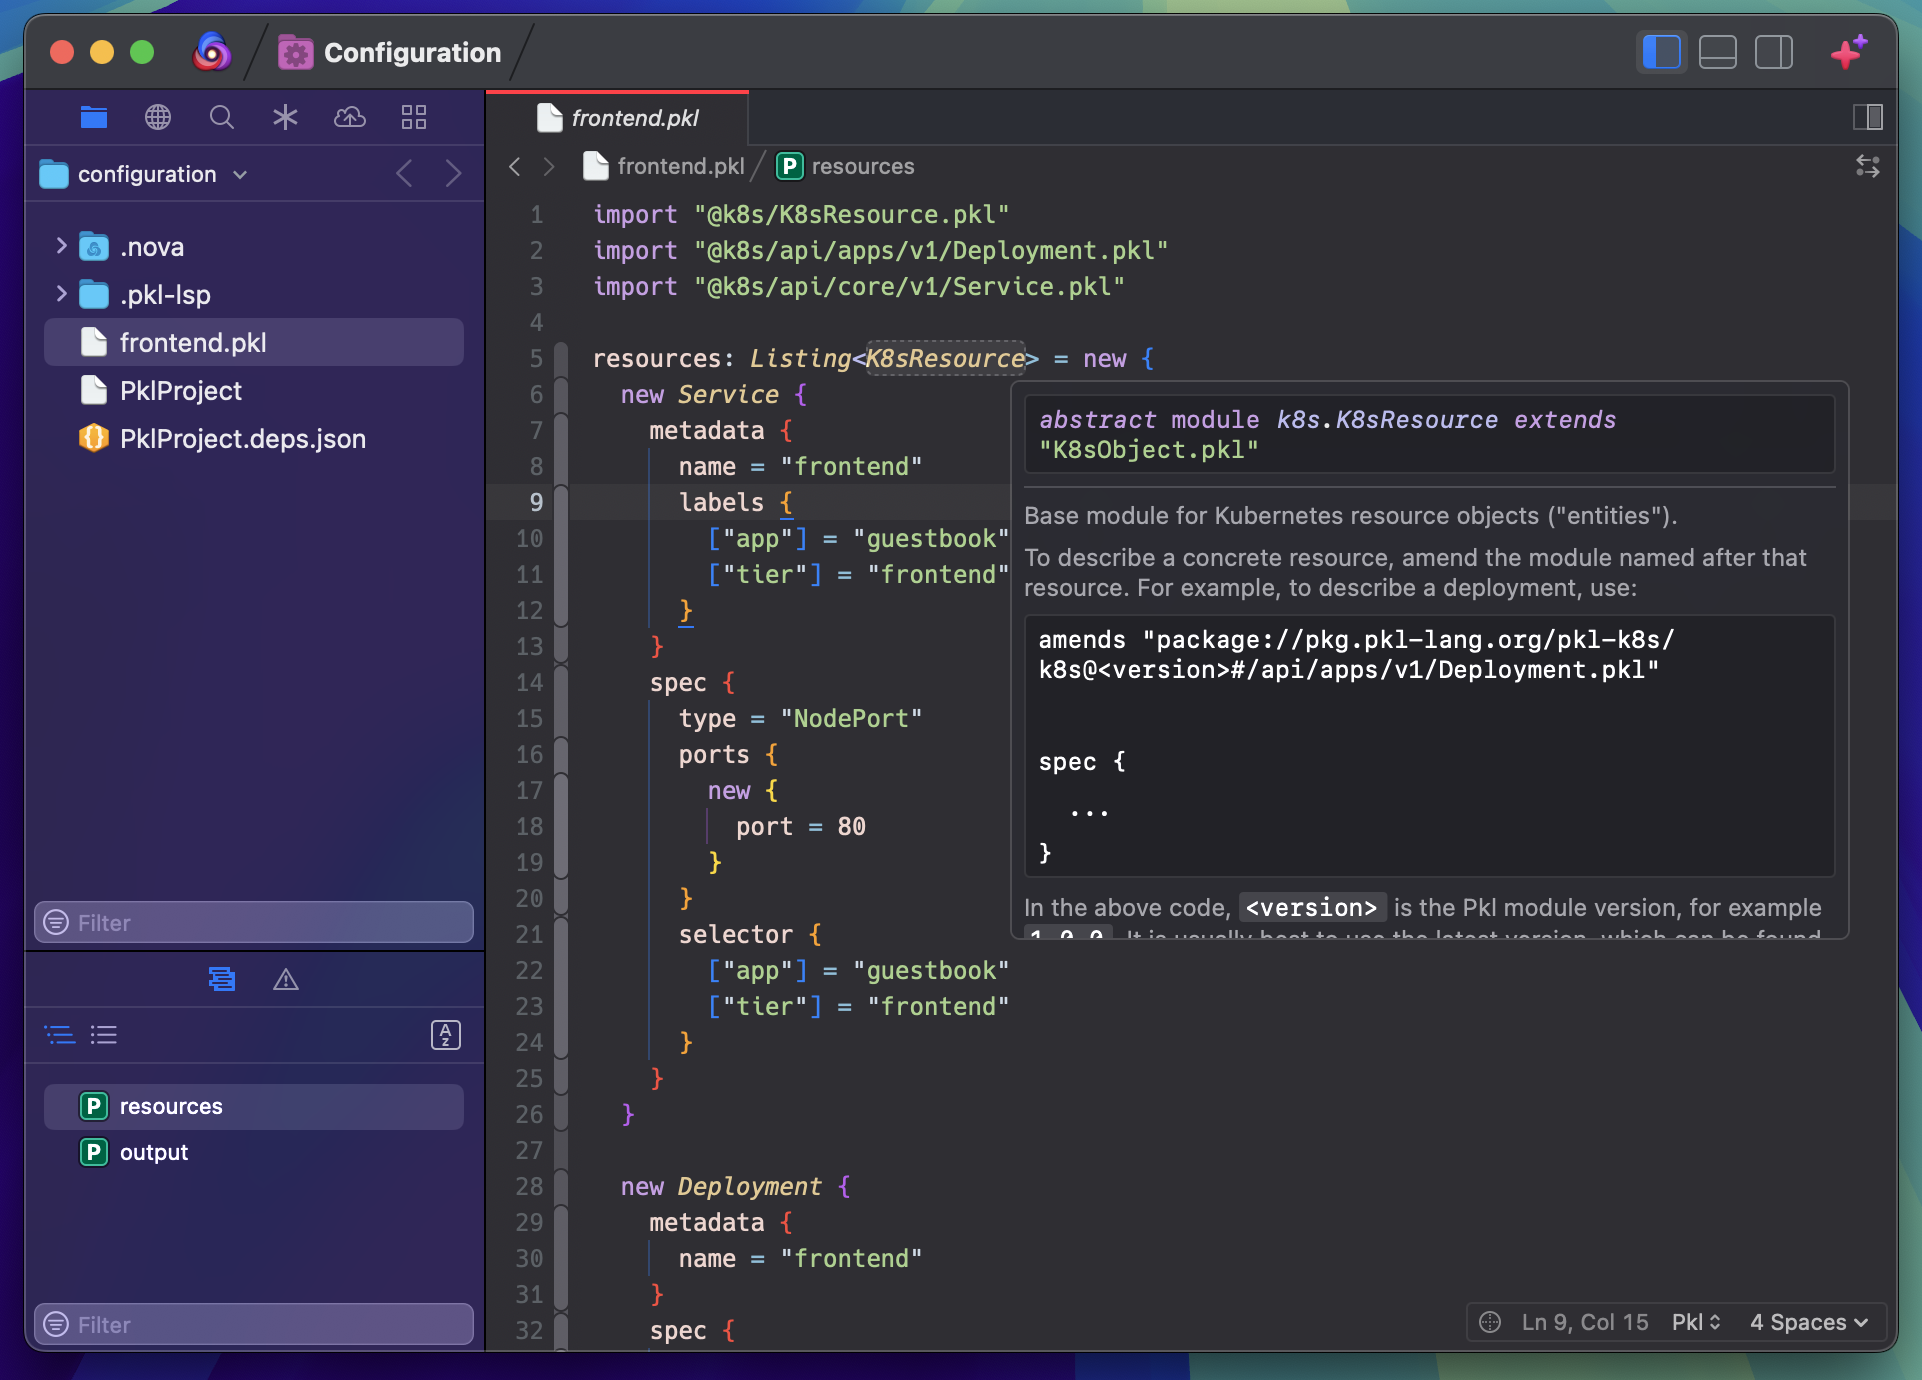Select PklProject file

point(254,390)
